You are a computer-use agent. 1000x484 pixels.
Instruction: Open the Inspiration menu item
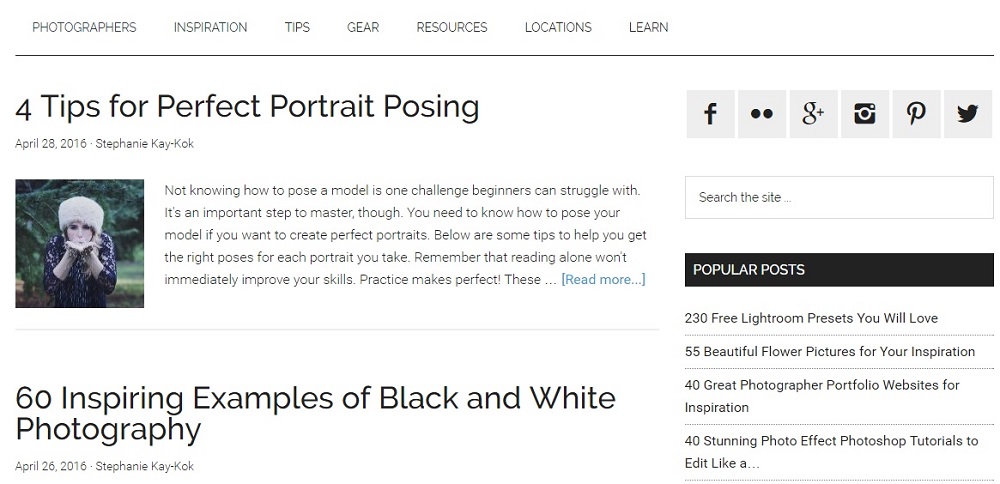click(210, 27)
